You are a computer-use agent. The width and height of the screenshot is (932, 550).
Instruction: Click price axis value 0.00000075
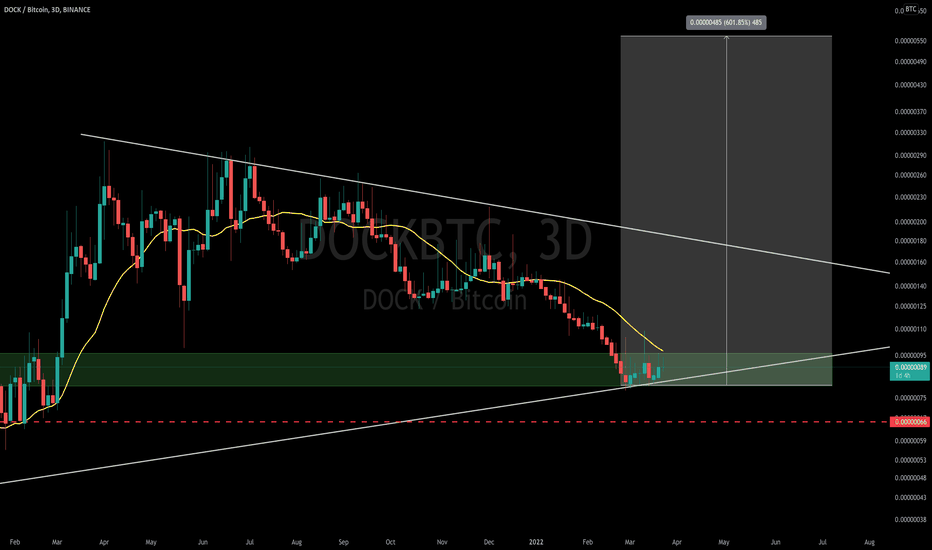[x=910, y=397]
